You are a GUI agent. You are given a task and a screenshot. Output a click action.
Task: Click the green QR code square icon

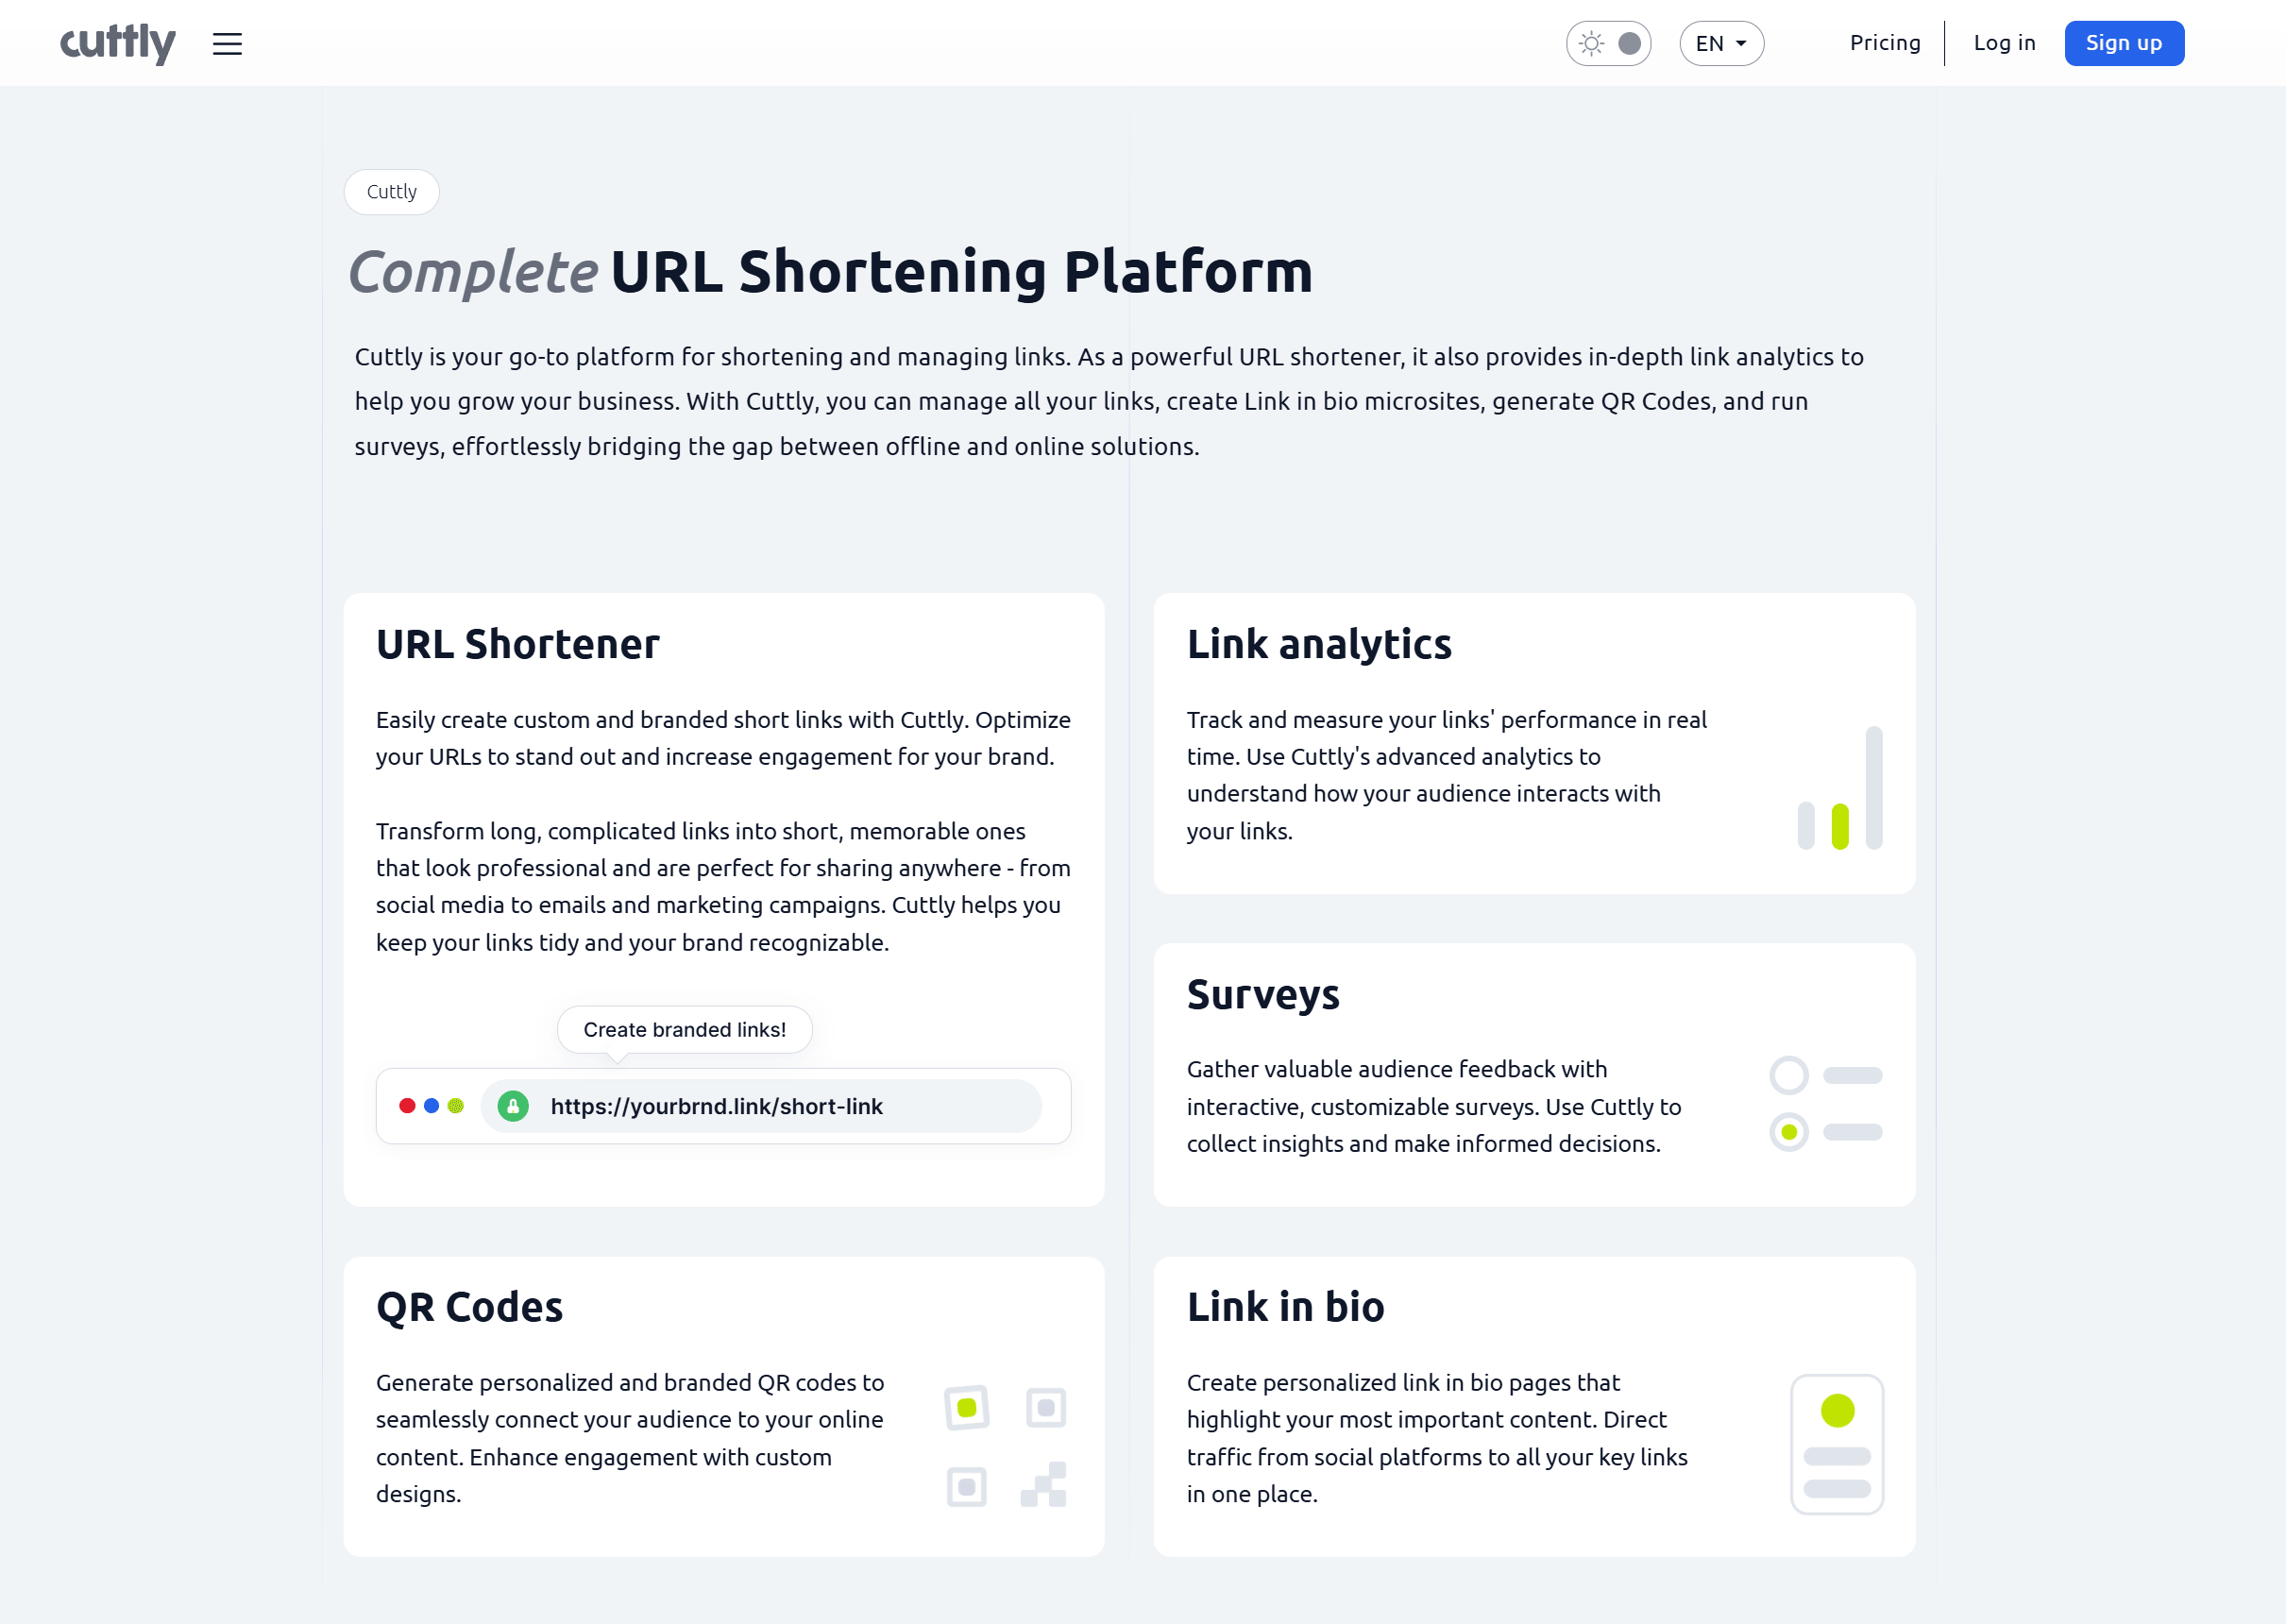pos(966,1408)
